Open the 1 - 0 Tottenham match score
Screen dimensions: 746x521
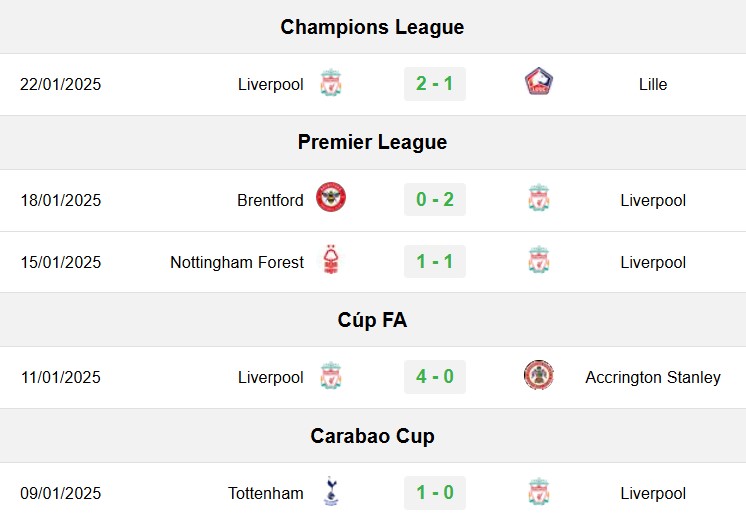tap(435, 493)
